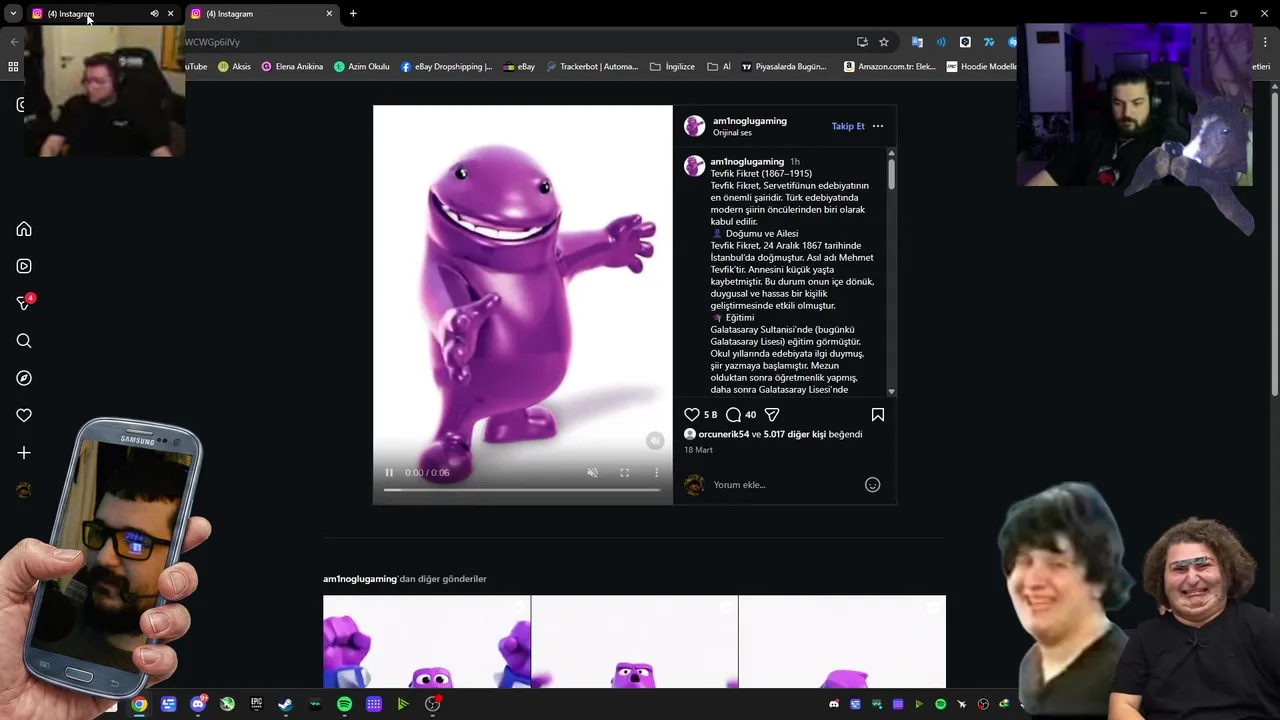Open a new browser tab
This screenshot has height=720, width=1280.
coord(353,14)
